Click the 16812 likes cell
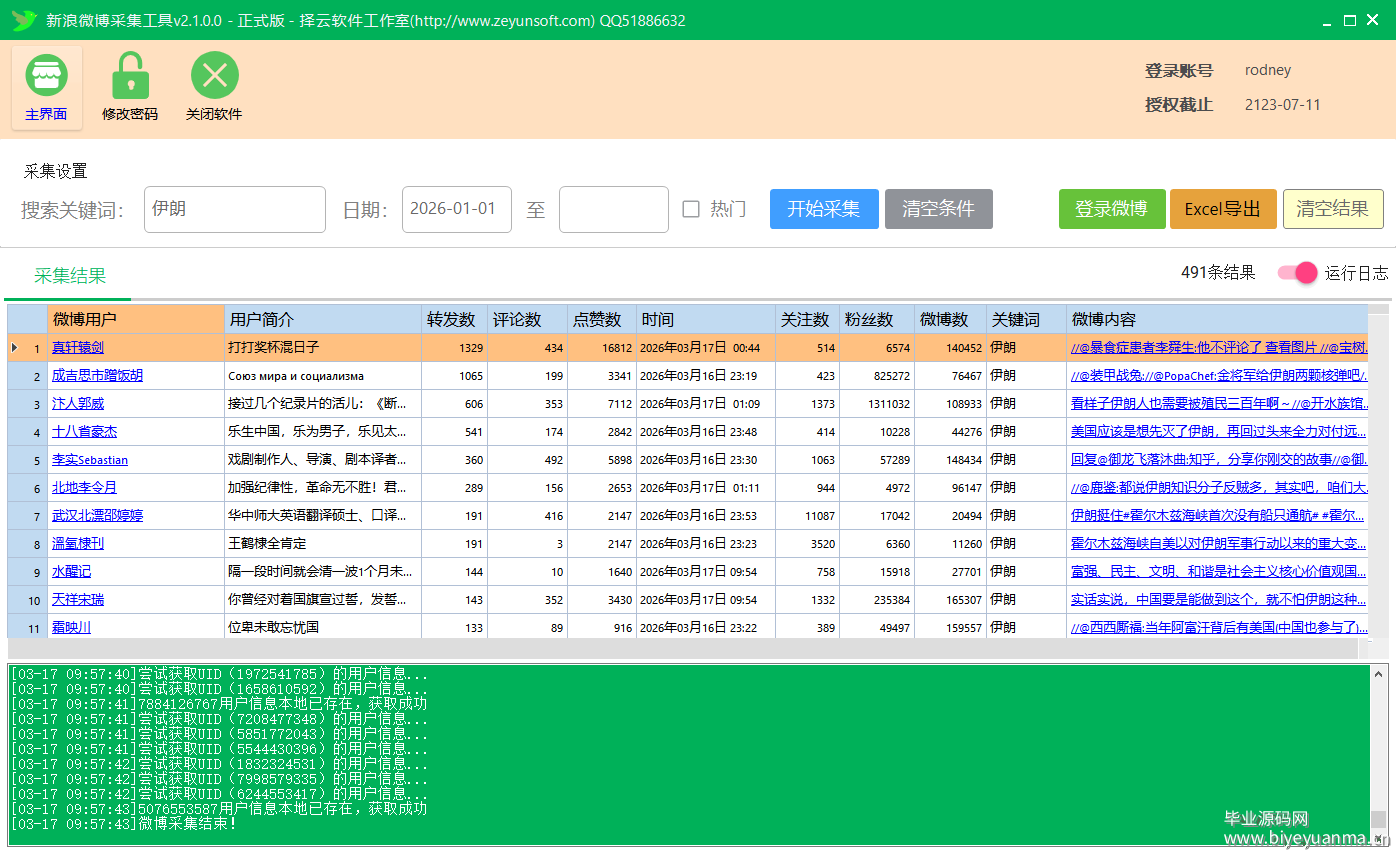The width and height of the screenshot is (1396, 854). [601, 348]
